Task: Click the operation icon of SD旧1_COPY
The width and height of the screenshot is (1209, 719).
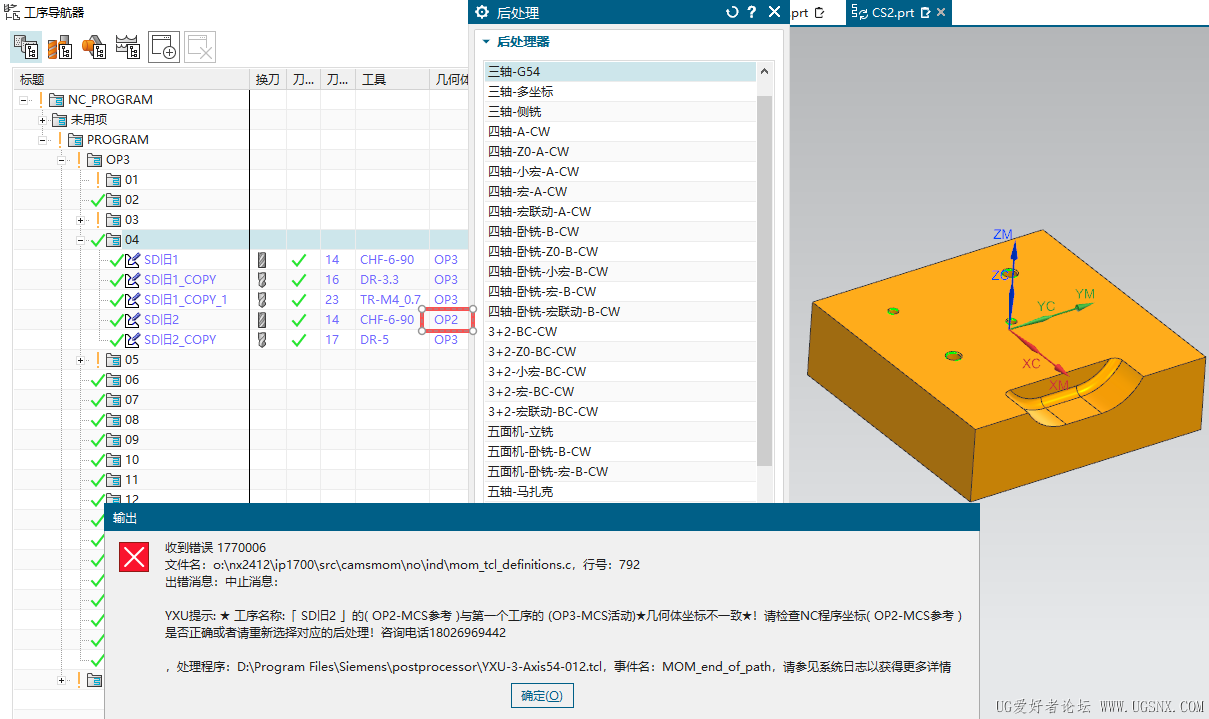Action: point(132,280)
